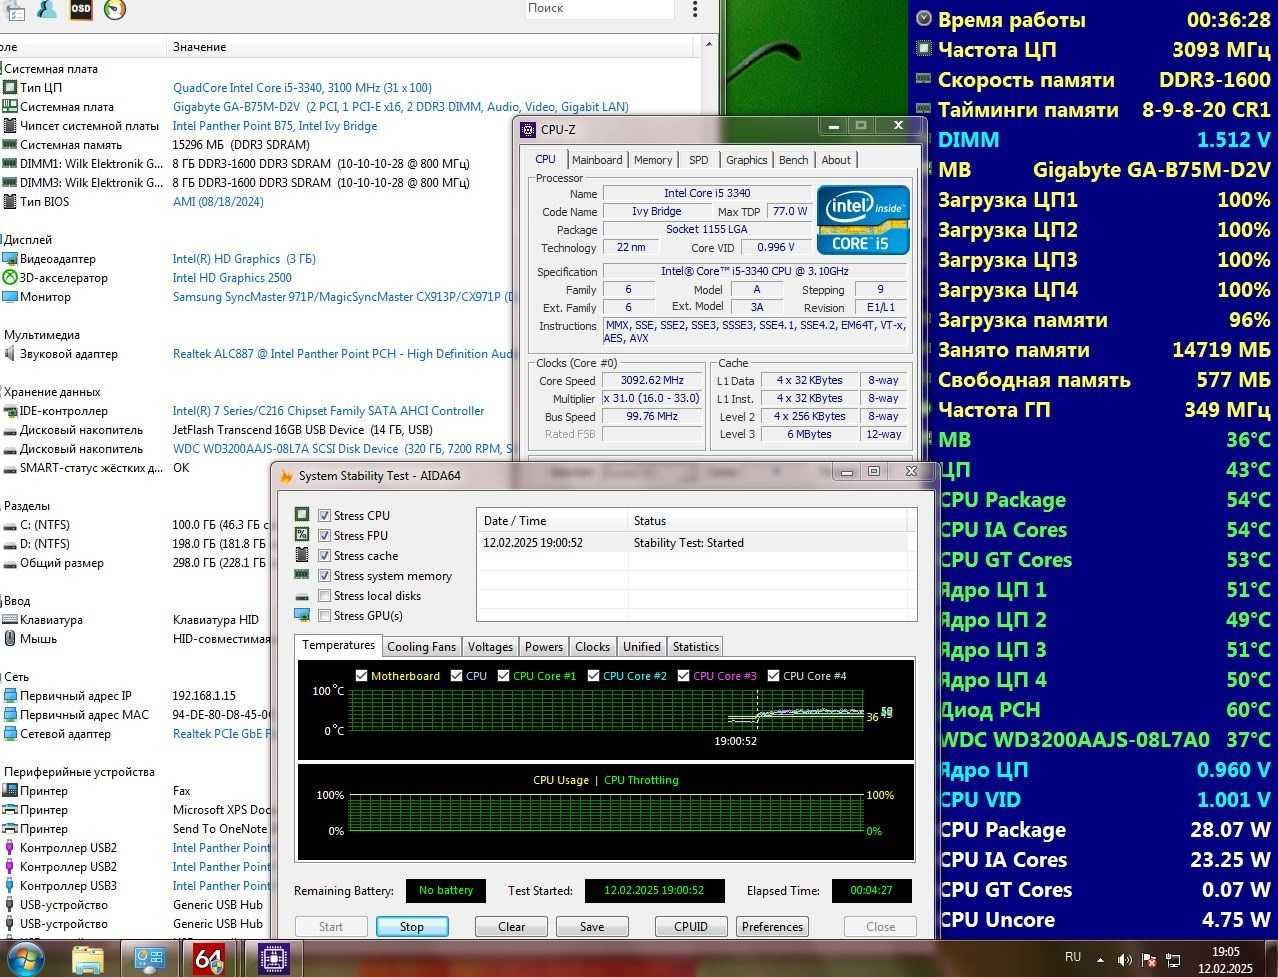Viewport: 1278px width, 977px height.
Task: Open CPUID button in stability test
Action: click(x=691, y=927)
